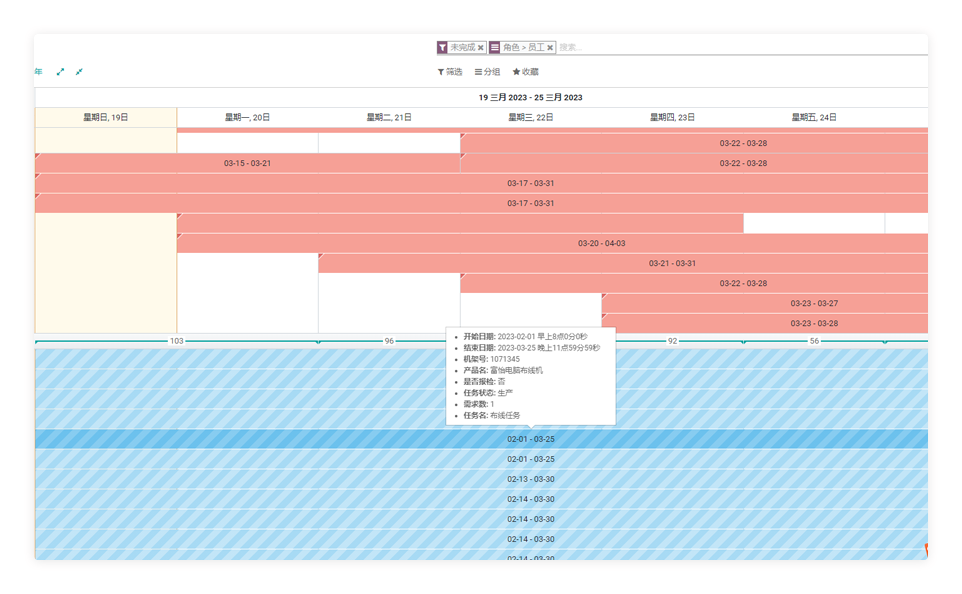Select the 星期三, 22日 column header

tap(530, 117)
